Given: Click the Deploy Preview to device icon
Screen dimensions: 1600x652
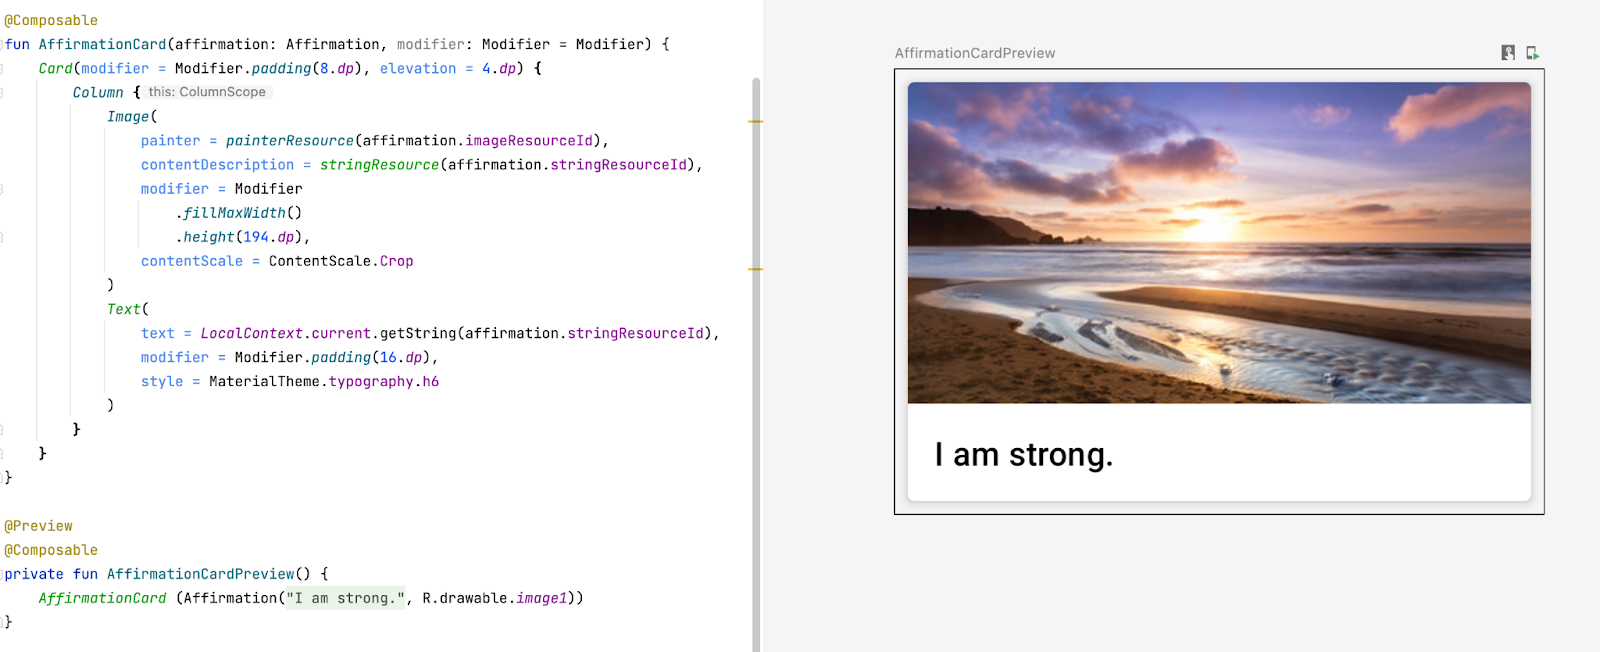Looking at the screenshot, I should 1532,53.
